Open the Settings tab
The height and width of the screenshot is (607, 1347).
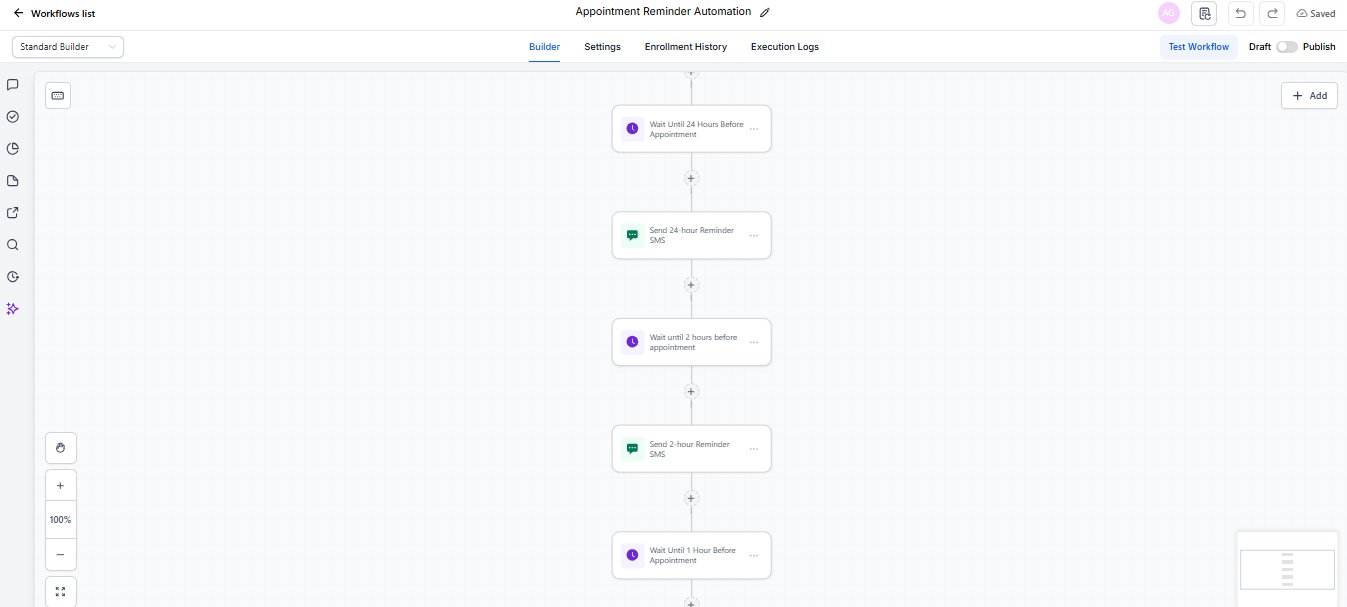[602, 47]
